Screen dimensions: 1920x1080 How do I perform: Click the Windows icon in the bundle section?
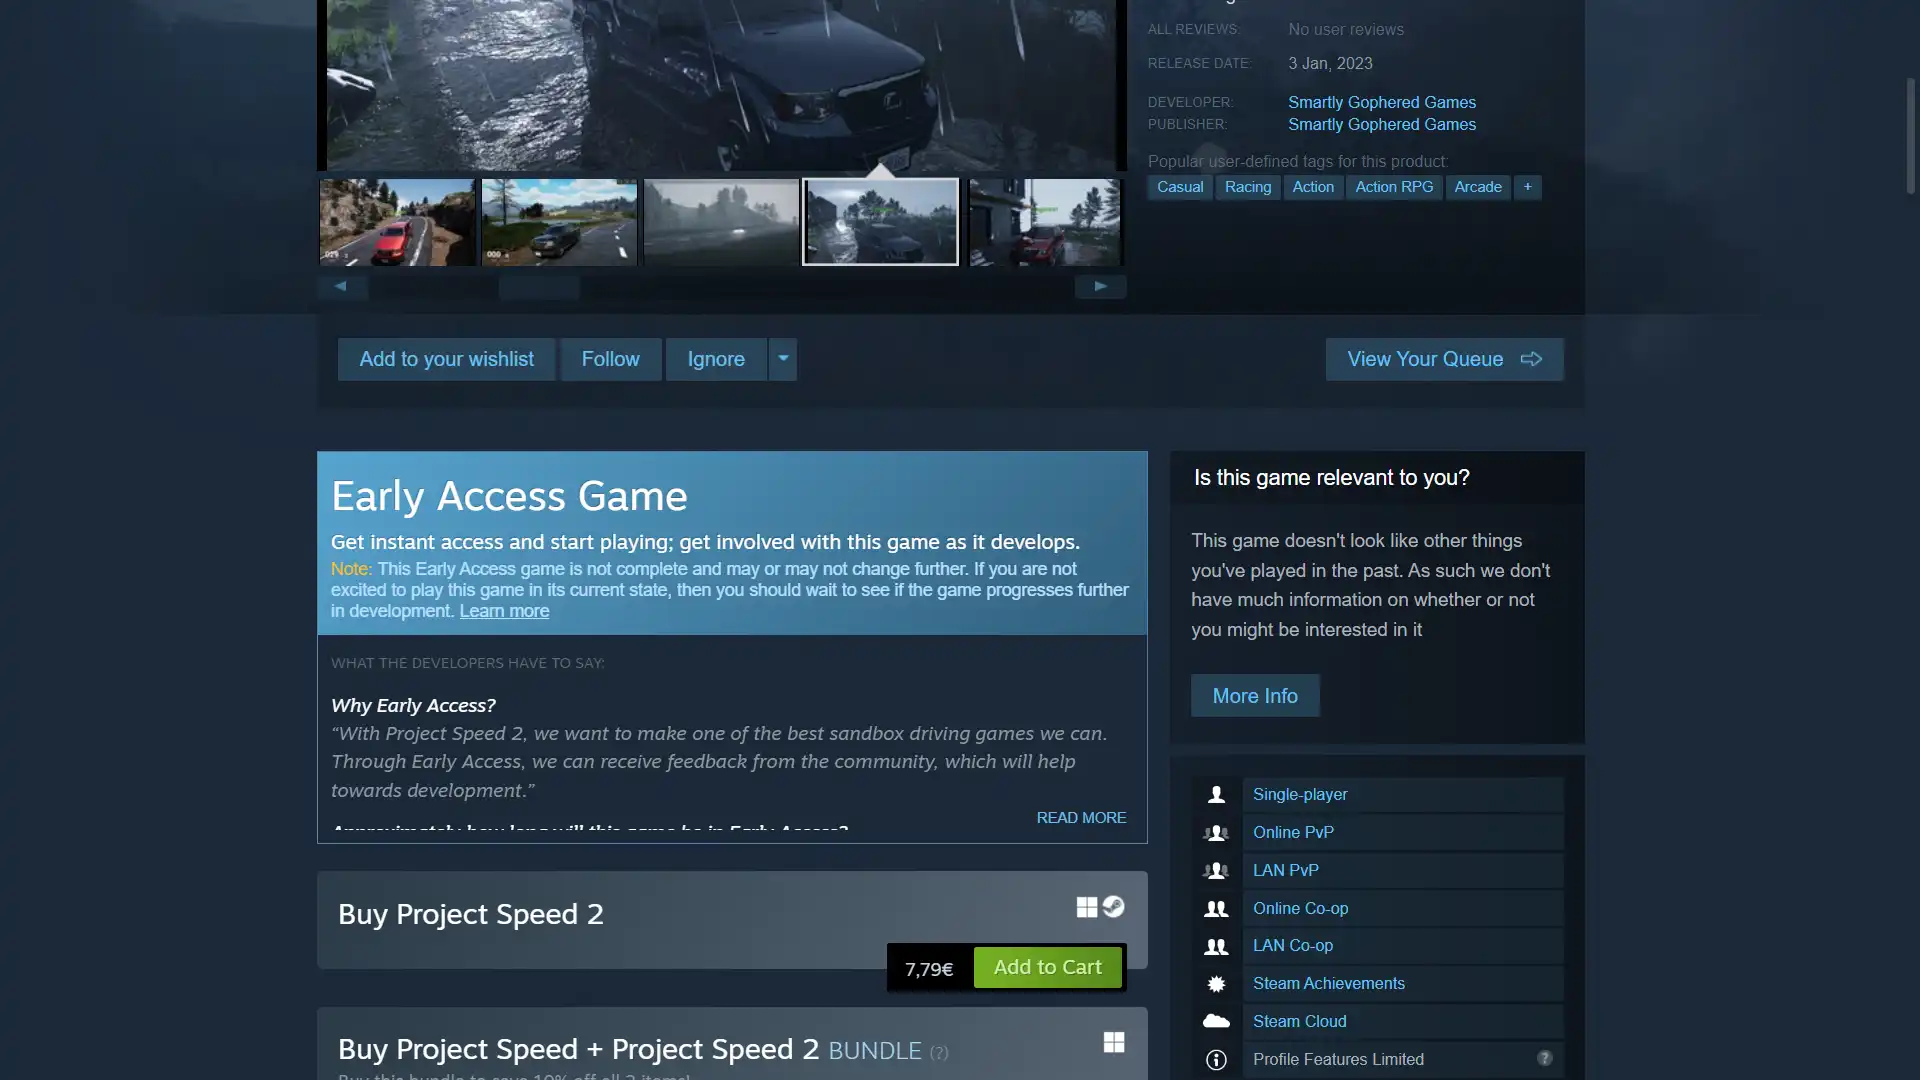(x=1114, y=1042)
